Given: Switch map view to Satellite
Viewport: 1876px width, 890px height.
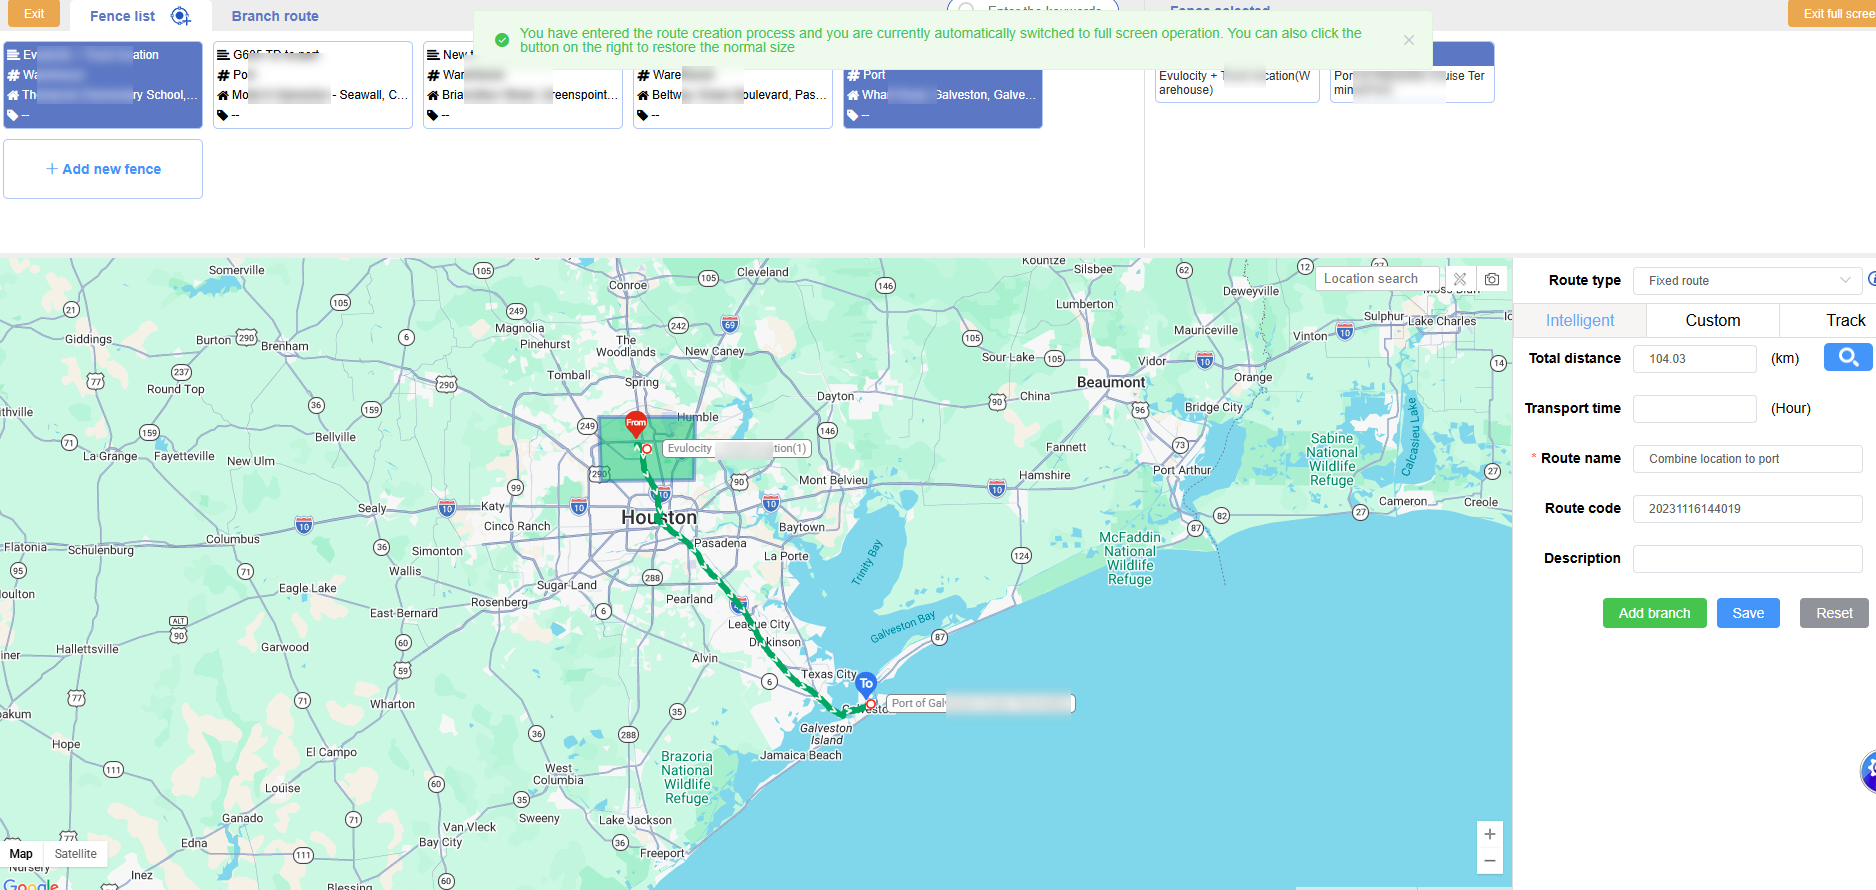Looking at the screenshot, I should [75, 854].
